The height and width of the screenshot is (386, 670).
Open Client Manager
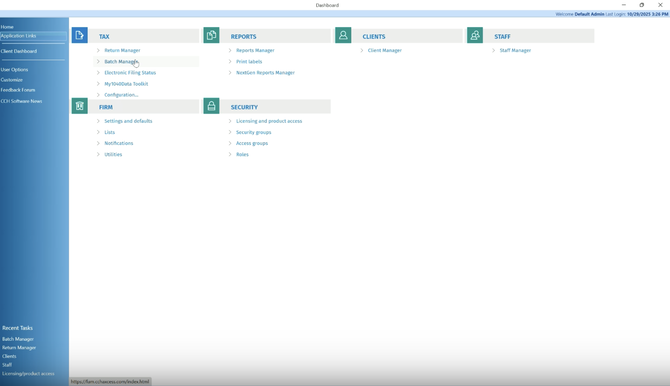tap(385, 50)
